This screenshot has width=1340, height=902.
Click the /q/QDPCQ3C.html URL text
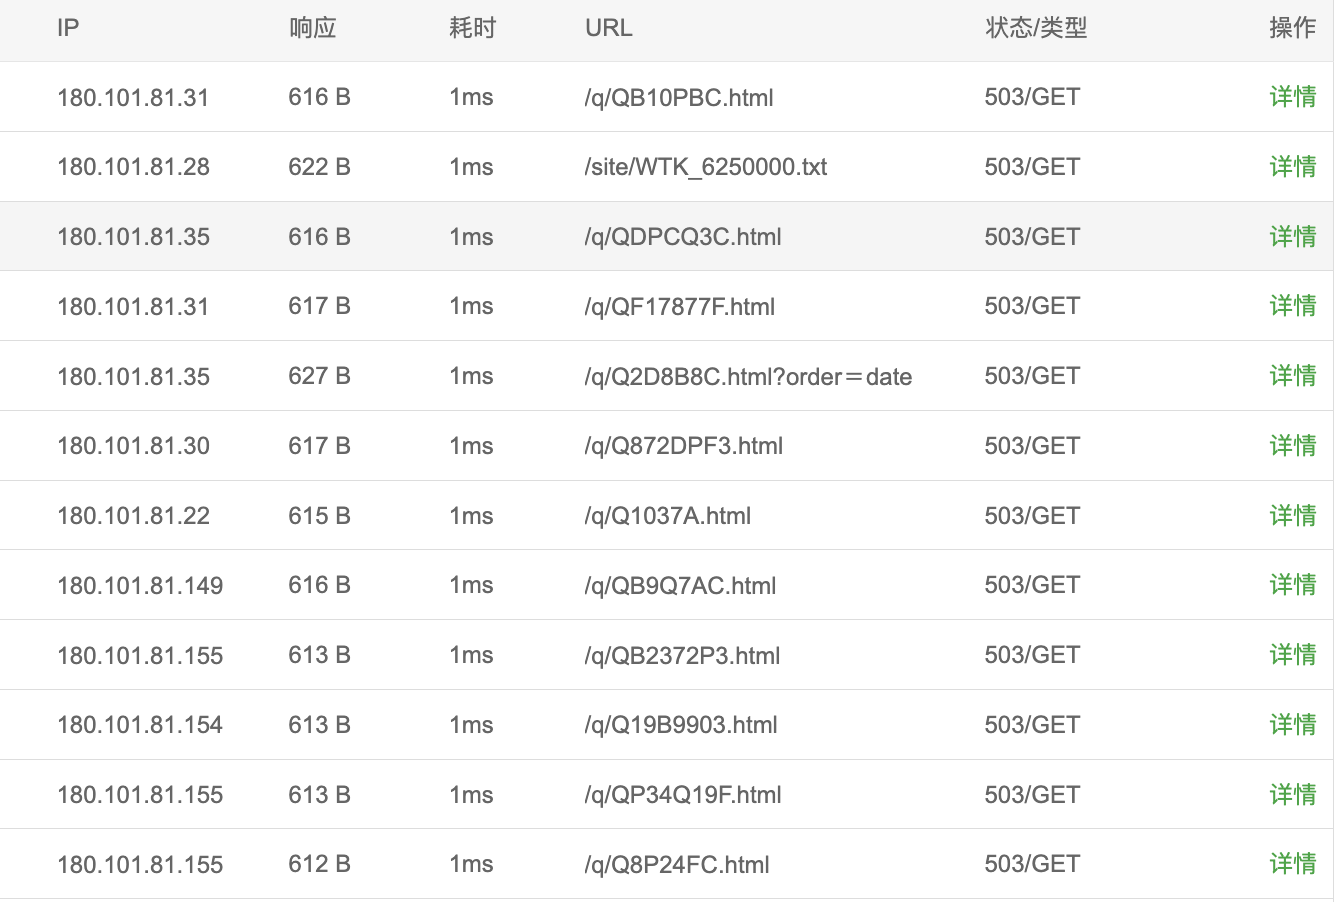tap(682, 237)
